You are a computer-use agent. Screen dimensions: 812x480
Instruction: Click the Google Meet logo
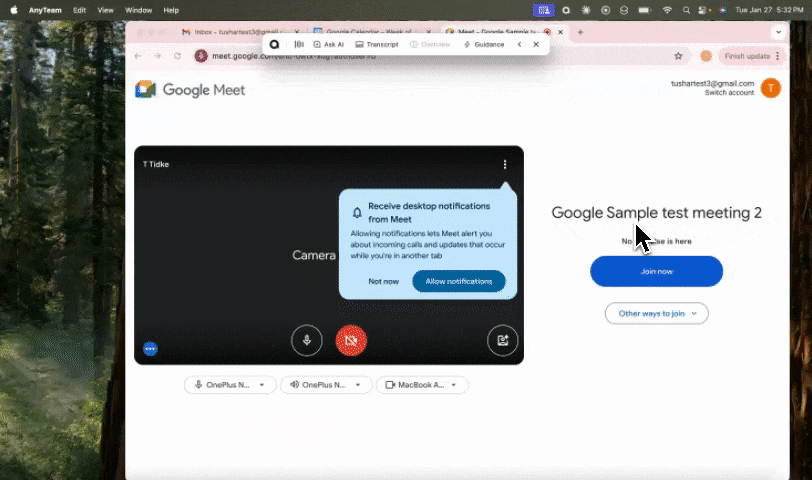click(190, 90)
